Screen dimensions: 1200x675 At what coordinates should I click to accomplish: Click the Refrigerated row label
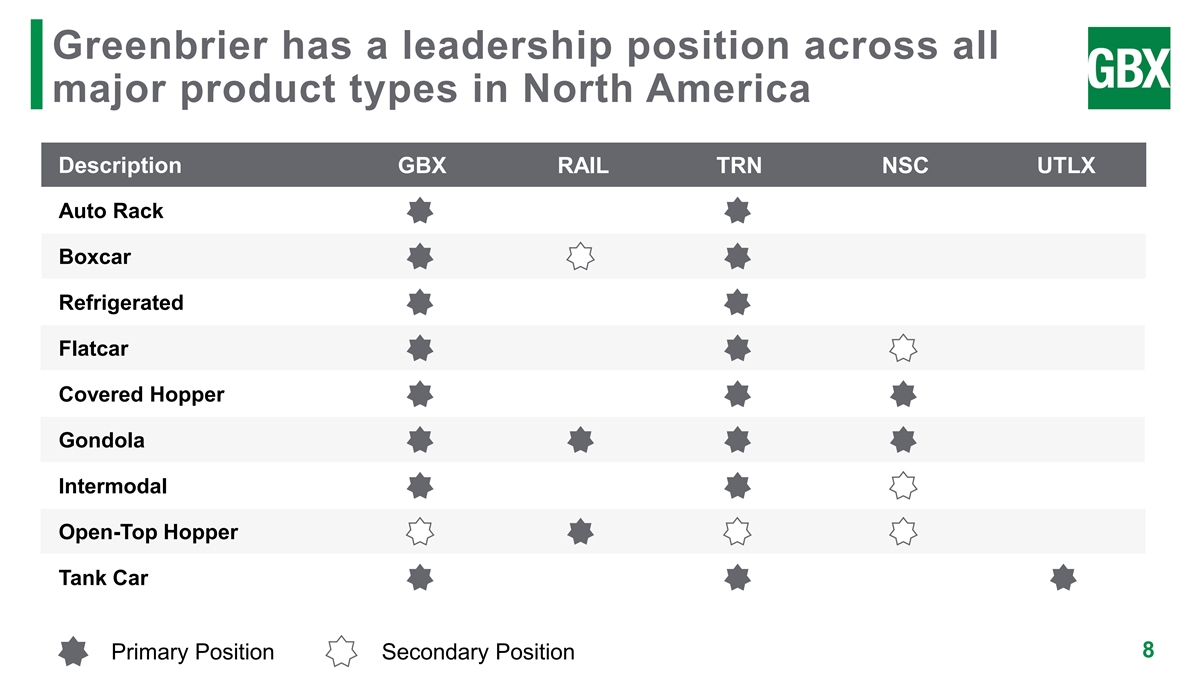[x=121, y=303]
